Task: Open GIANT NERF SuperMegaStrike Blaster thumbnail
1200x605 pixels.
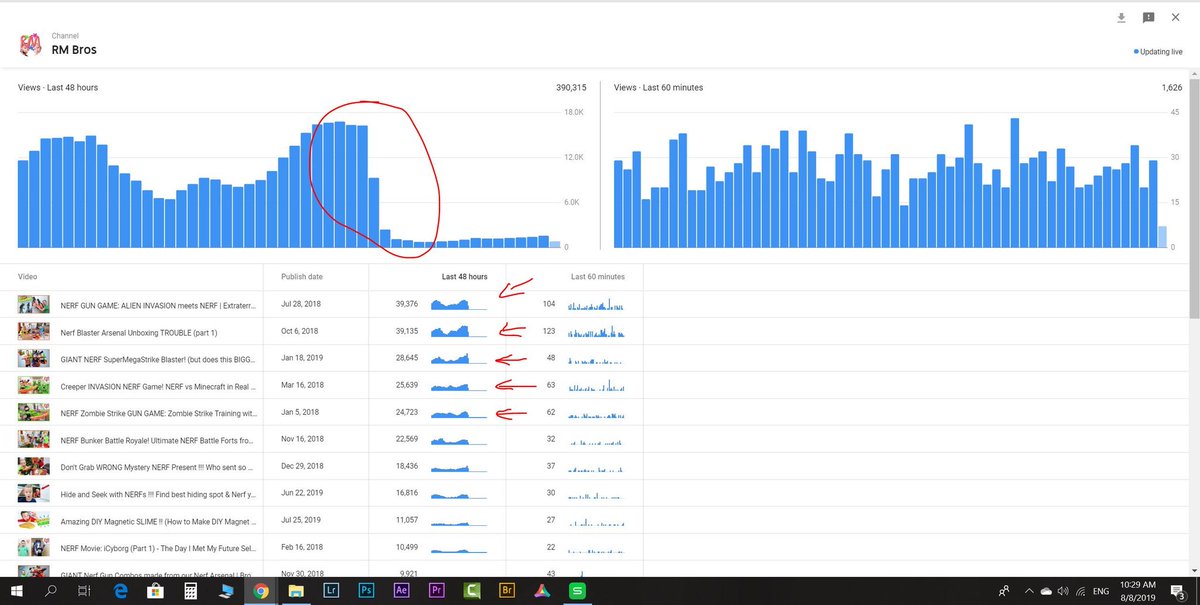Action: pos(34,358)
